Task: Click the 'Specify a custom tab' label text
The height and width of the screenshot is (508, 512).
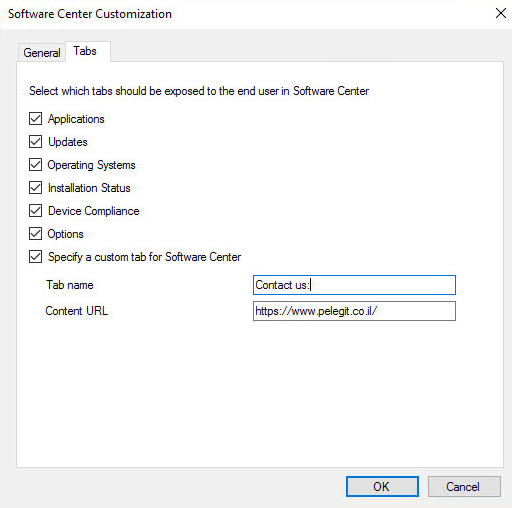Action: point(144,257)
